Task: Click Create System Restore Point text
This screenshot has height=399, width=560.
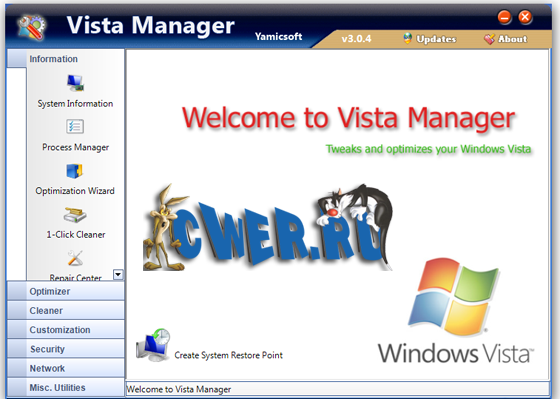Action: click(229, 355)
